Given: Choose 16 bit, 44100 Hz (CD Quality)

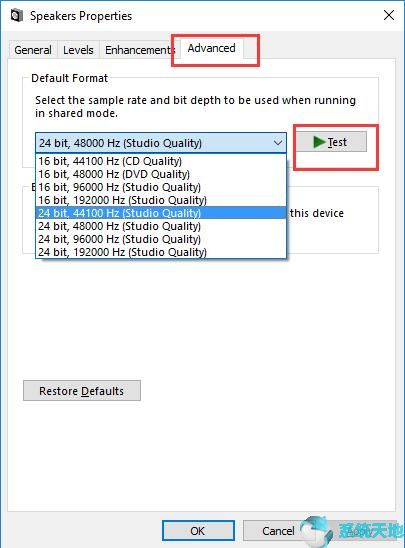Looking at the screenshot, I should [x=161, y=161].
